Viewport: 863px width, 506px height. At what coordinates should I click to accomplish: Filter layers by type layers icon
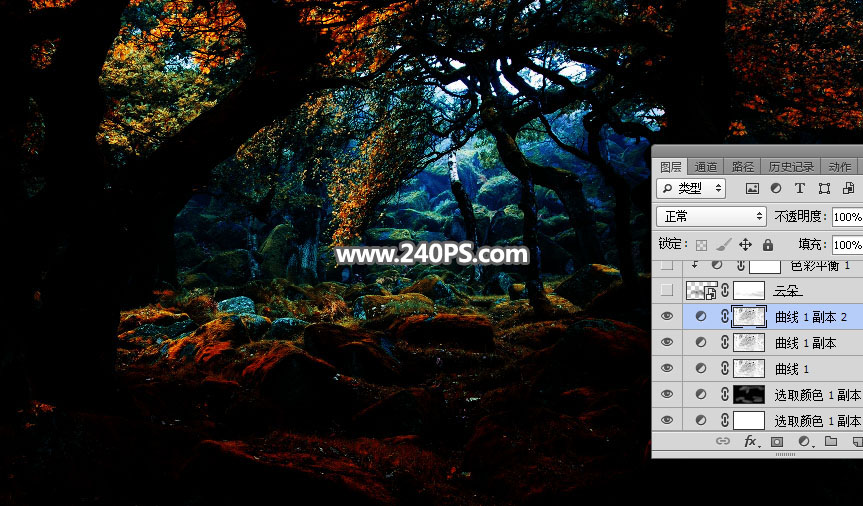[800, 189]
